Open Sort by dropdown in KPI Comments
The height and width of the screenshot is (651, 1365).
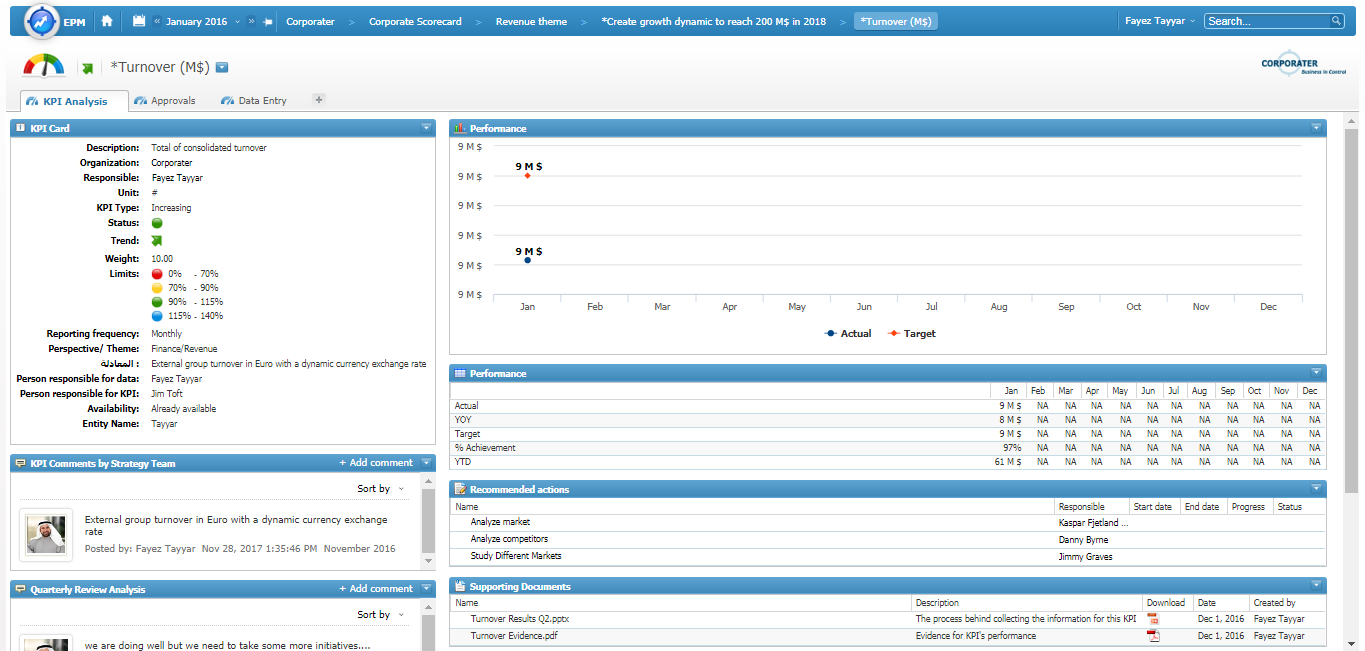coord(381,489)
